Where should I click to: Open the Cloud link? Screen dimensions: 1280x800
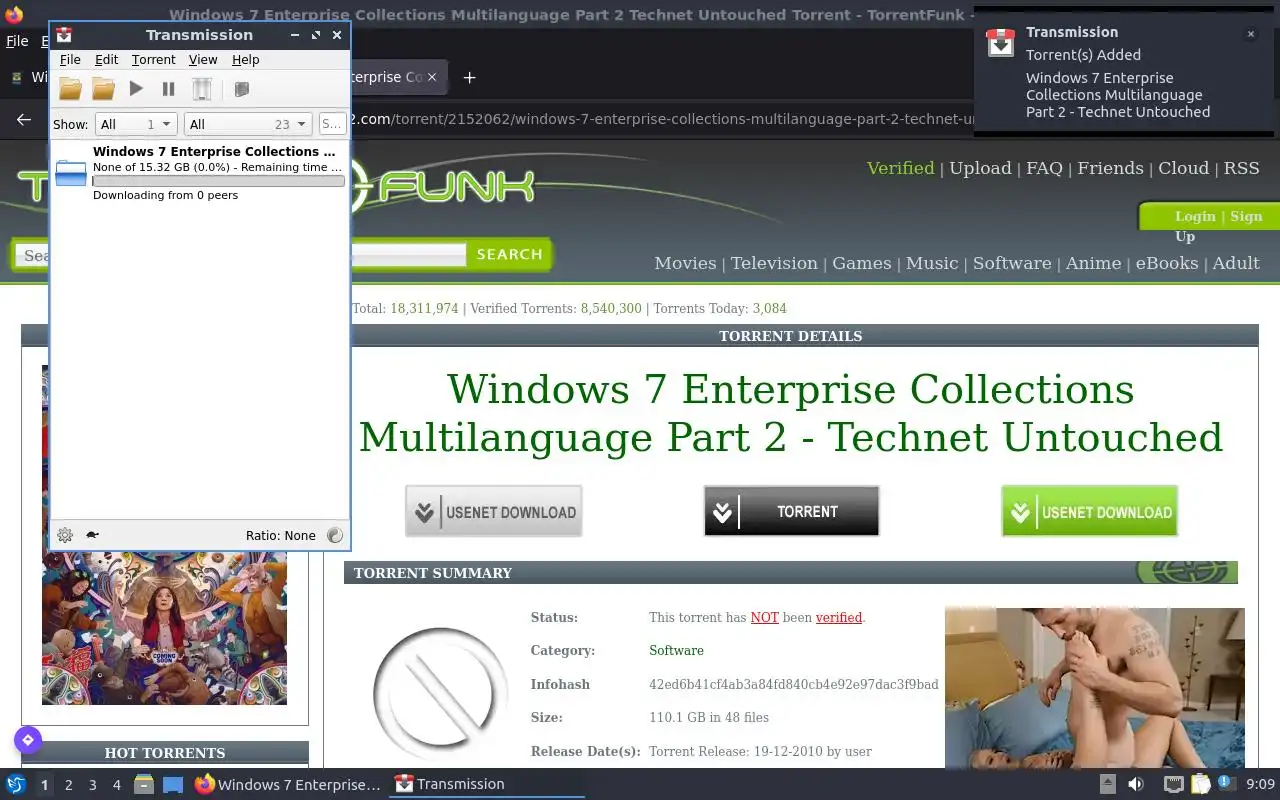[x=1183, y=168]
